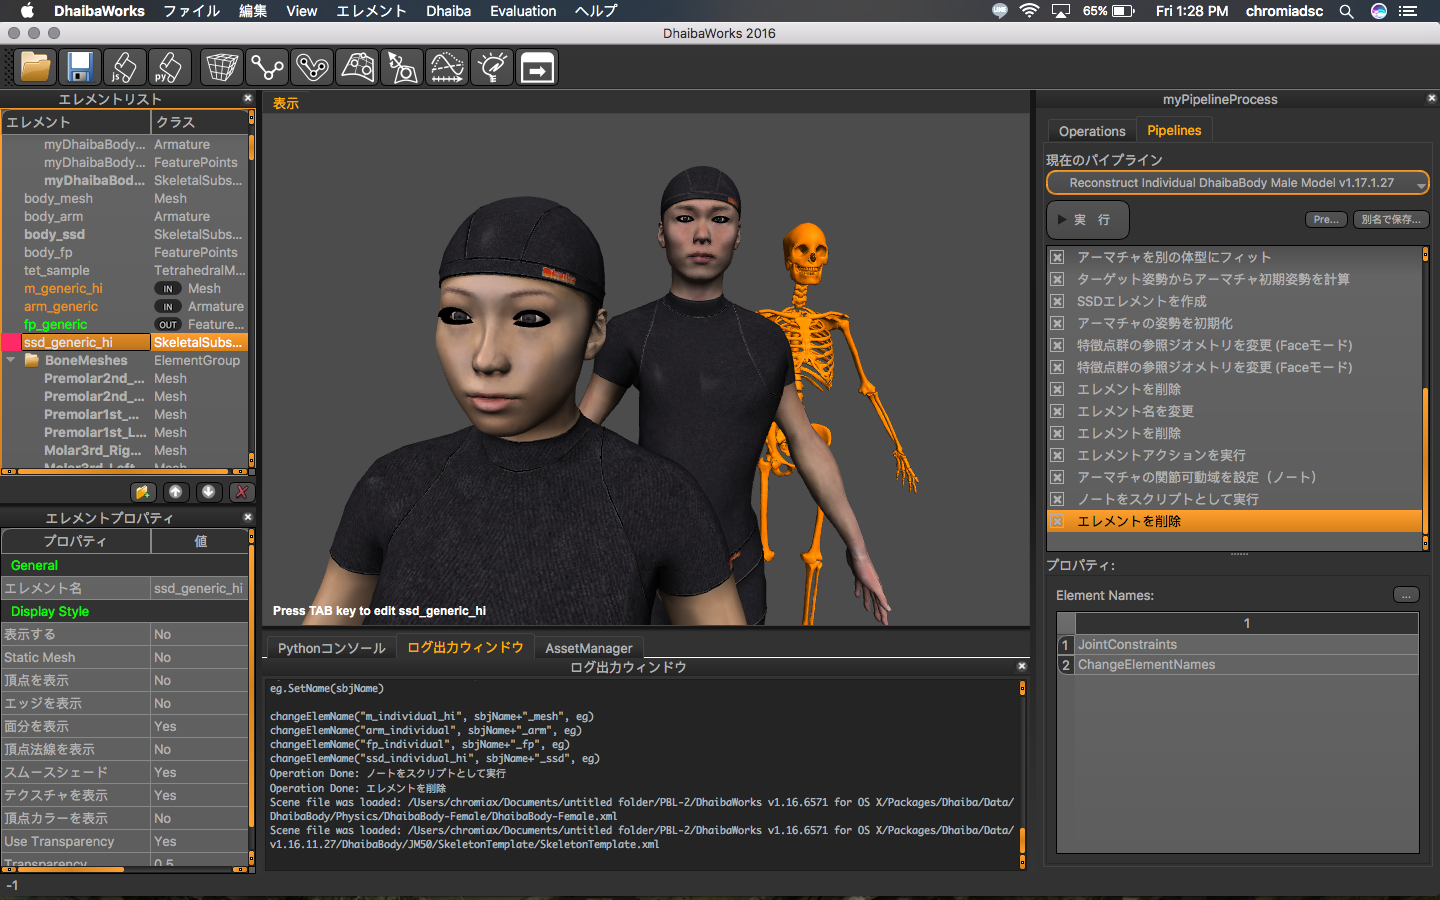Image resolution: width=1440 pixels, height=900 pixels.
Task: Open the ファイル menu
Action: click(192, 11)
